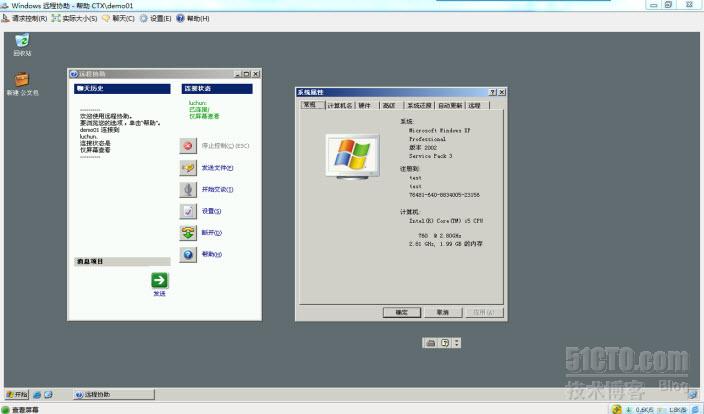Switch to the 高级 tab
This screenshot has height=414, width=704.
pos(389,106)
